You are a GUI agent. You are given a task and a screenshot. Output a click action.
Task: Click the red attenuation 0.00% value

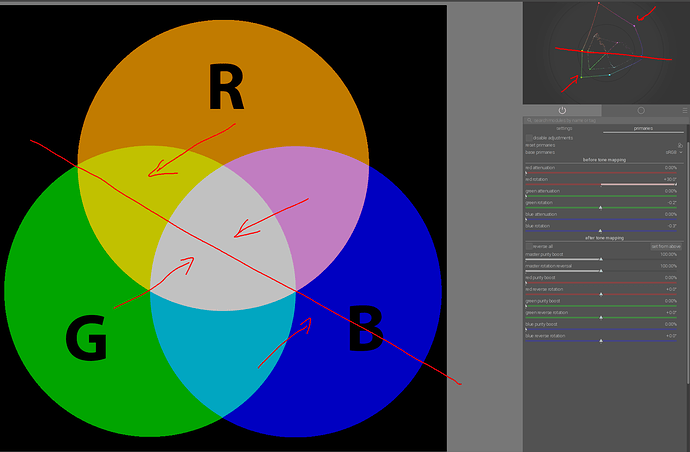[x=671, y=168]
